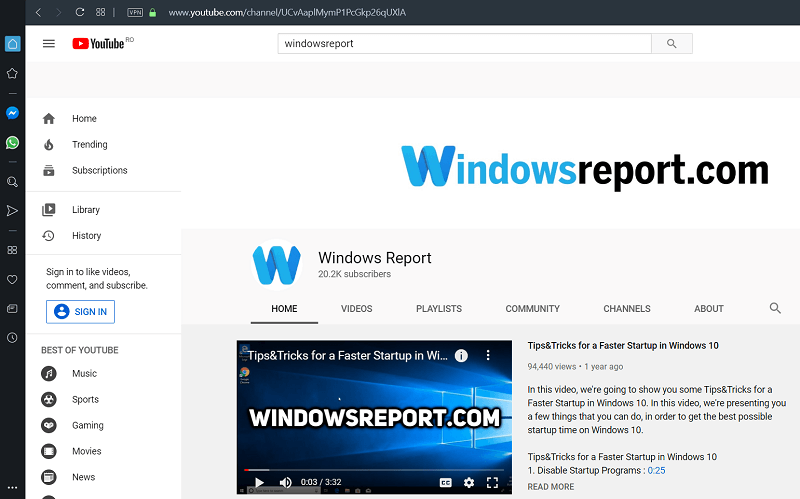Click the browser forward arrow
This screenshot has height=499, width=800.
click(59, 12)
